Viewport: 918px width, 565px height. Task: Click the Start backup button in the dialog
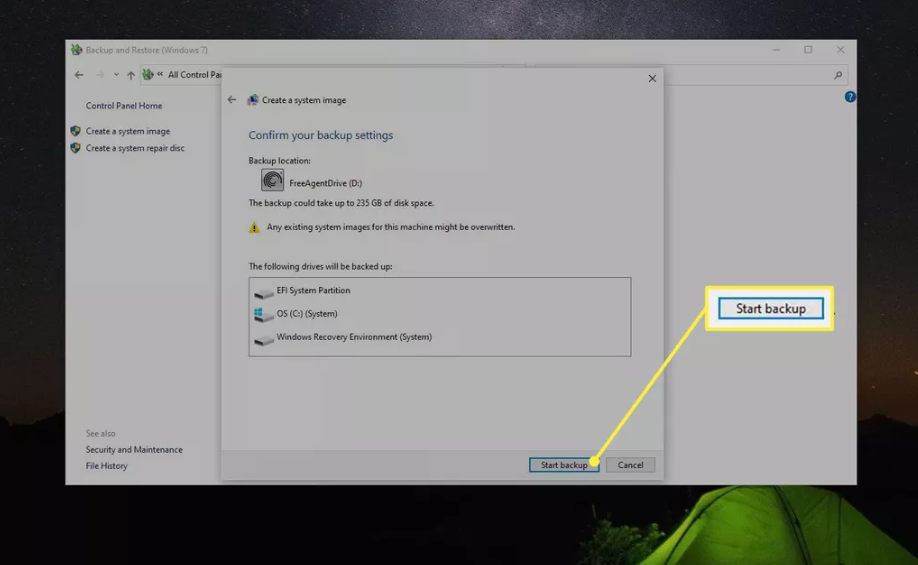[x=563, y=465]
